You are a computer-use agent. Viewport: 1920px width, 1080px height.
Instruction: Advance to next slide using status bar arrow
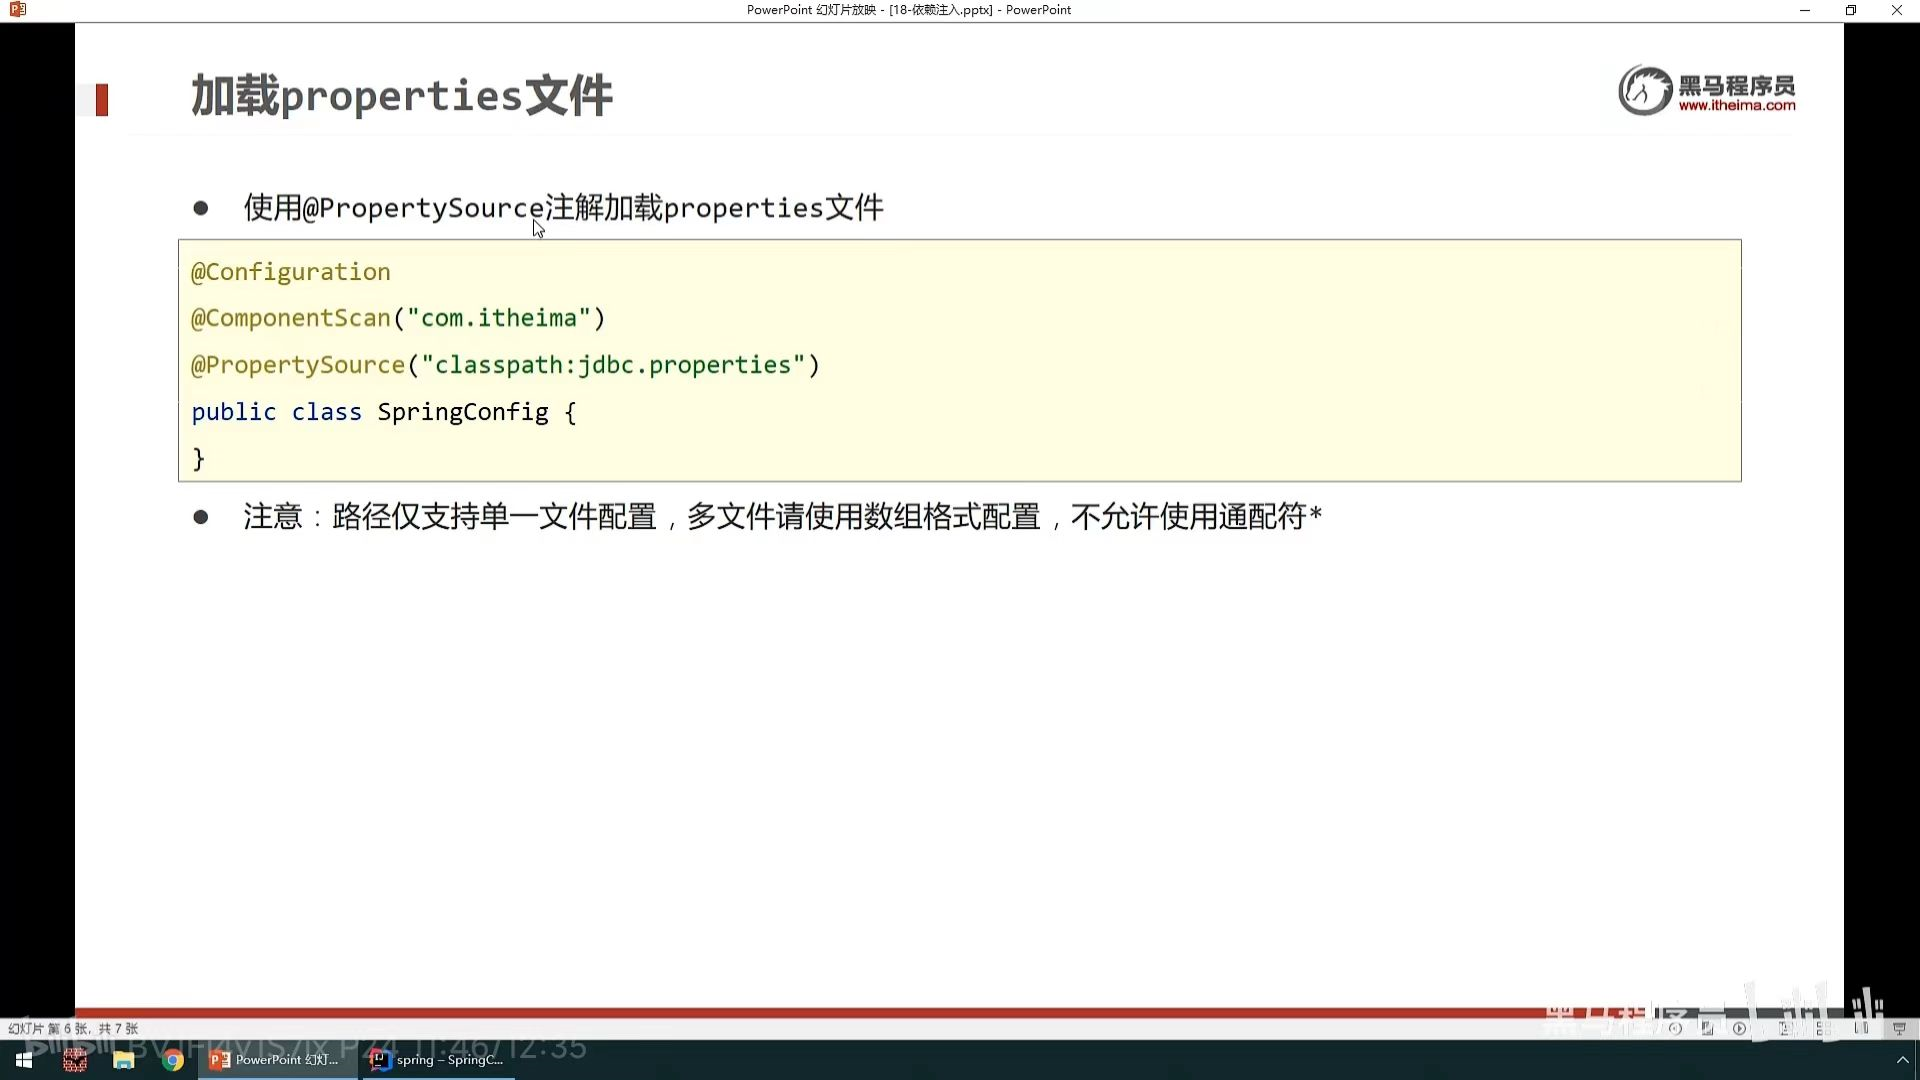coord(1740,1028)
